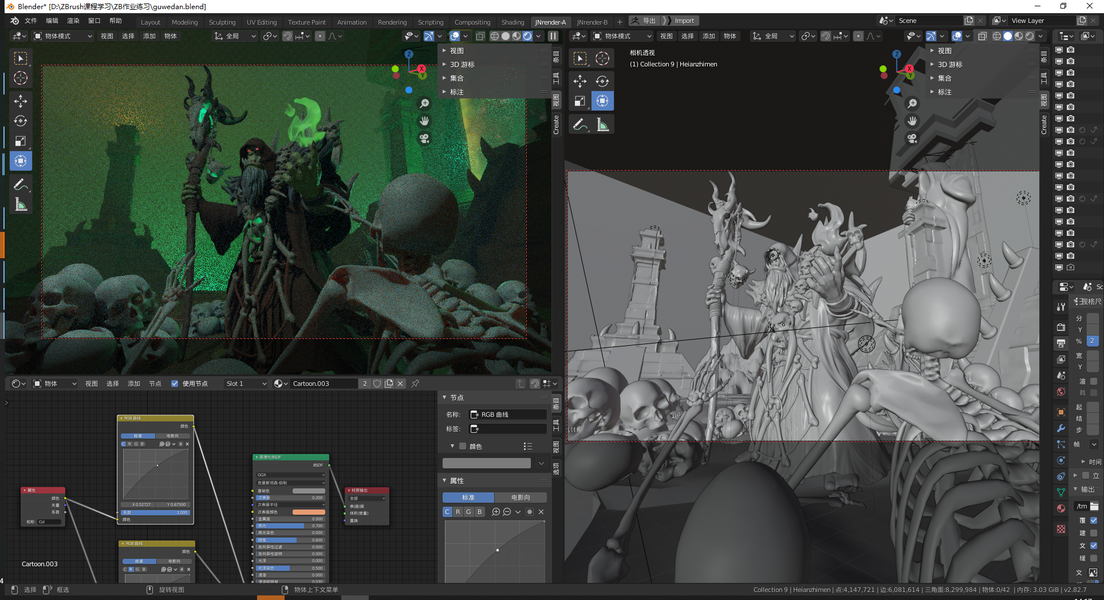Select the Move tool in right viewport

(x=579, y=81)
